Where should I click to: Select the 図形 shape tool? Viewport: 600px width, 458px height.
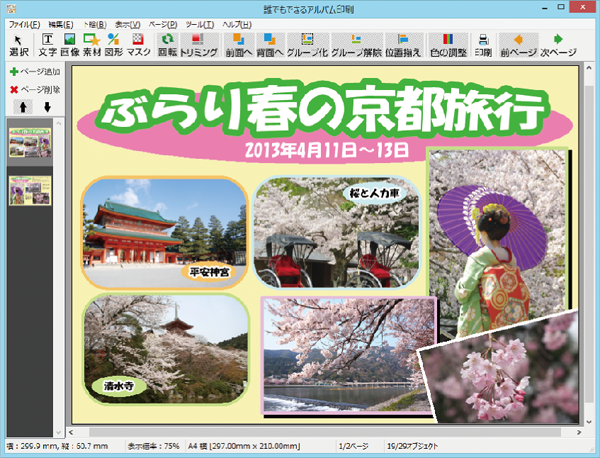click(114, 44)
